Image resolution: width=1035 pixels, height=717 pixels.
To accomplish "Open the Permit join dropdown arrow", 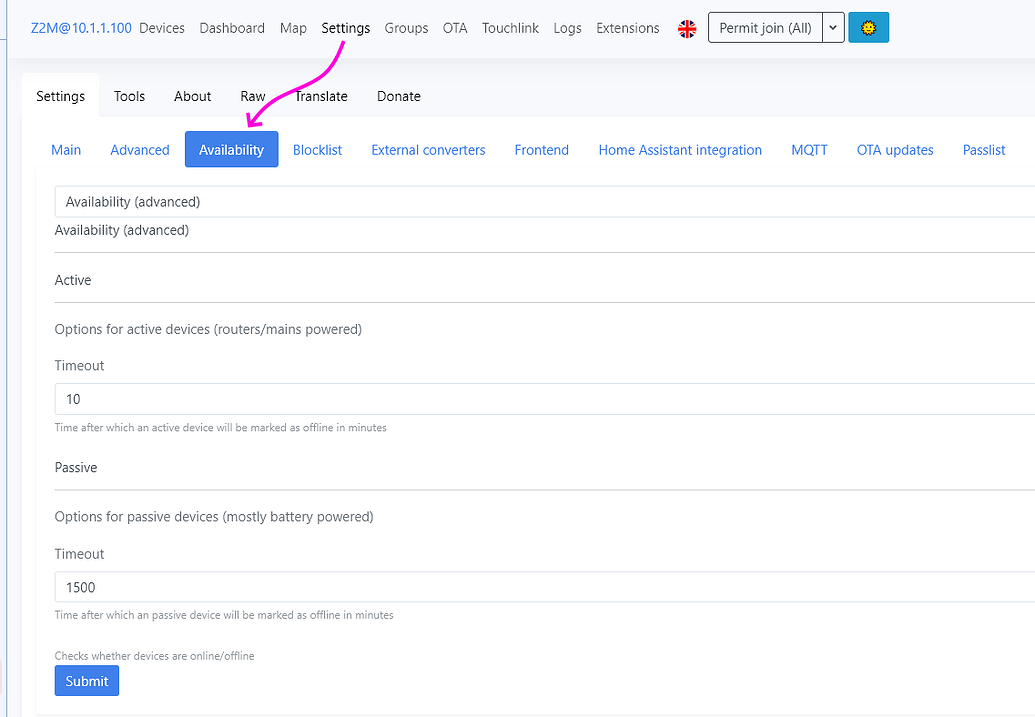I will [x=833, y=27].
